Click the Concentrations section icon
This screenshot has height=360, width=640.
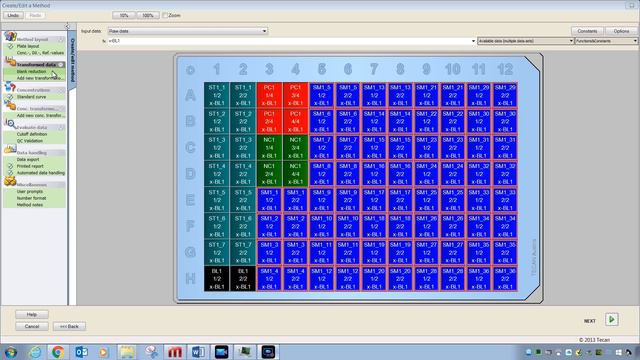(10, 87)
